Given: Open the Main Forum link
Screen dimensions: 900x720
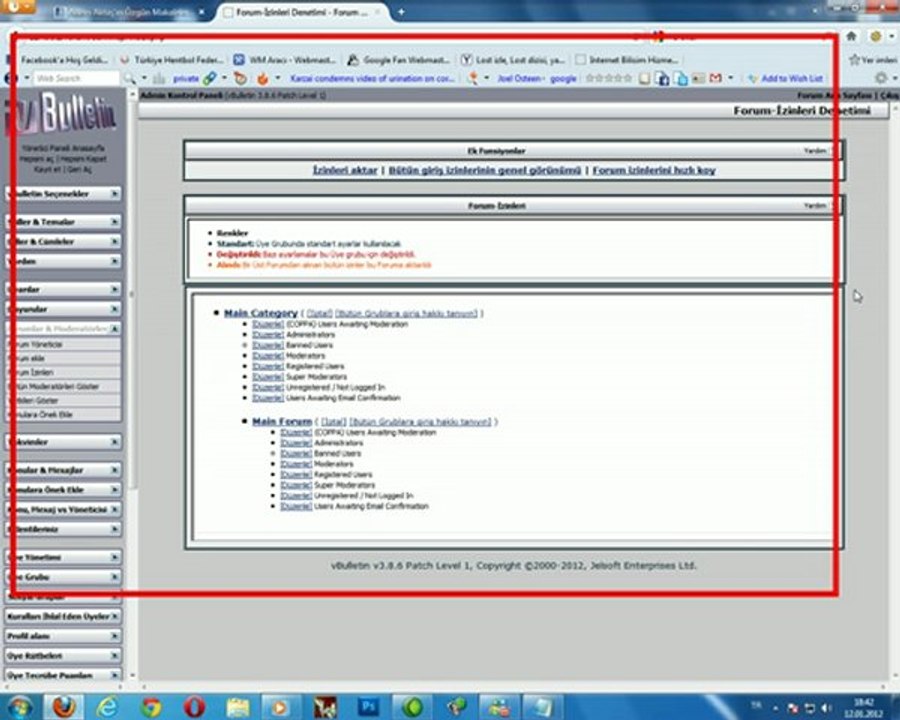Looking at the screenshot, I should coord(282,421).
